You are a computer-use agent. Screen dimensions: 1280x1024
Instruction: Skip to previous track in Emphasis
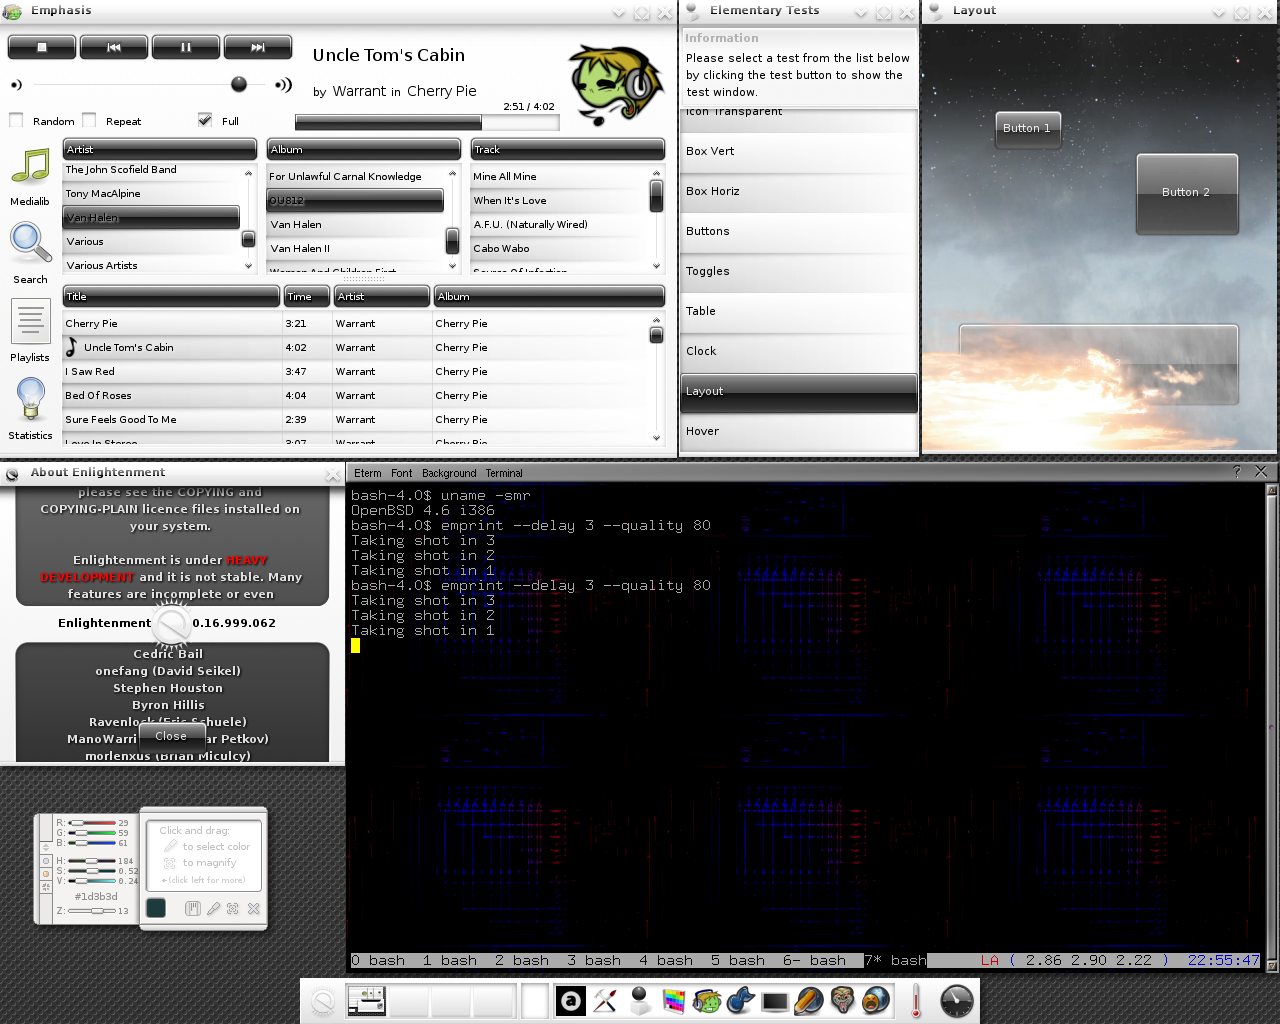(114, 47)
